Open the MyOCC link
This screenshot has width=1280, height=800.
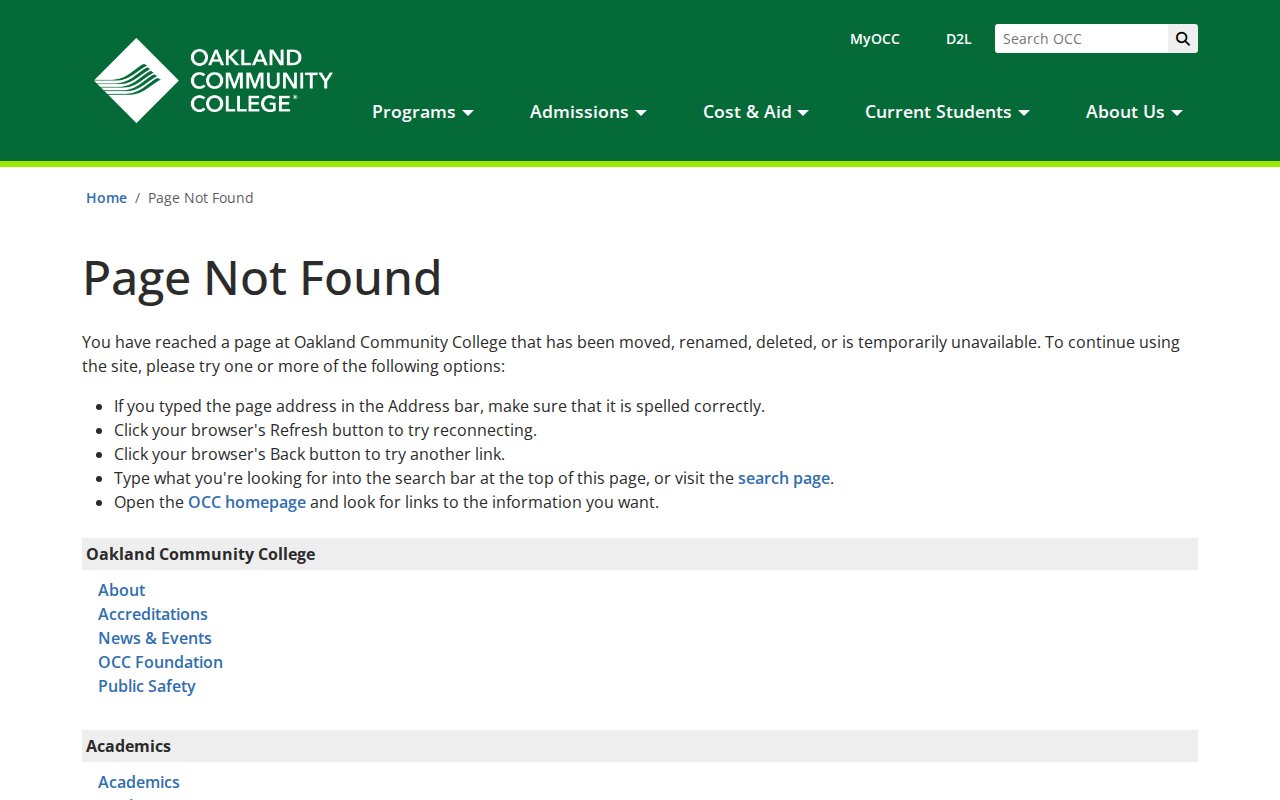tap(874, 39)
